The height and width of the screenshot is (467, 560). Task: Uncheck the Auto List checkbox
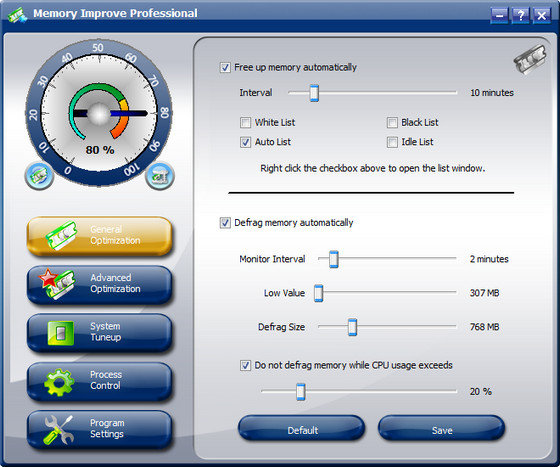(x=245, y=142)
